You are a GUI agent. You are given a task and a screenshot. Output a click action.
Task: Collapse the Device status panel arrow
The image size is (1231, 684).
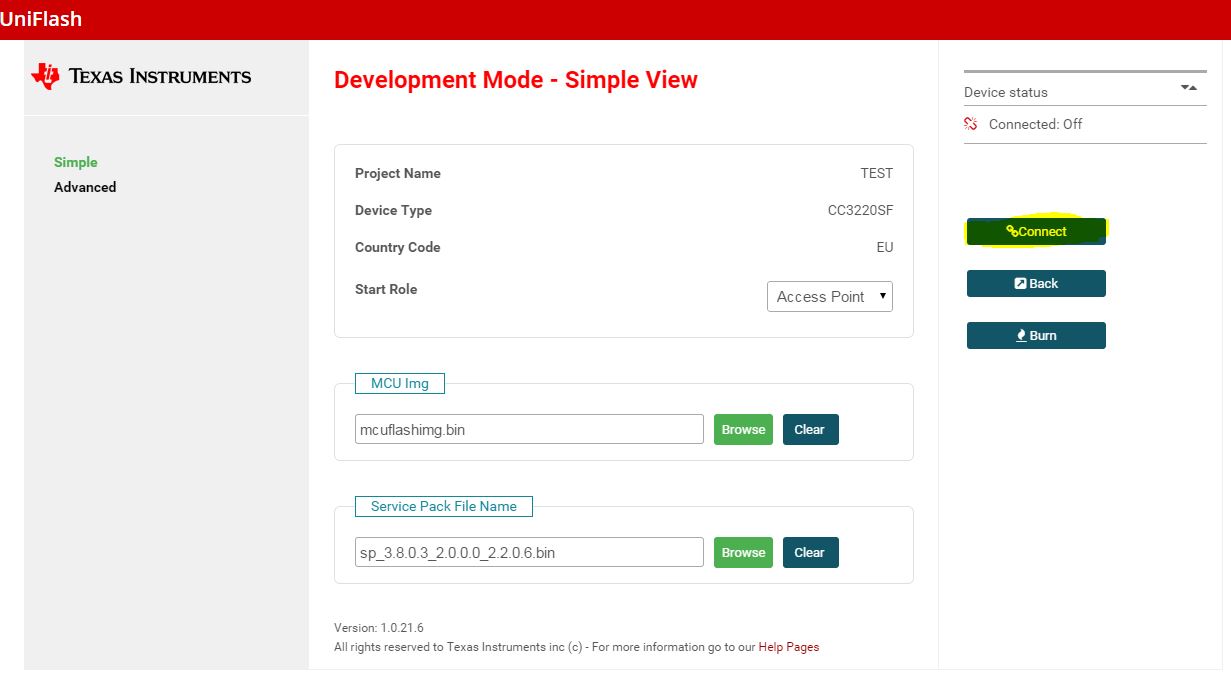pyautogui.click(x=1189, y=88)
